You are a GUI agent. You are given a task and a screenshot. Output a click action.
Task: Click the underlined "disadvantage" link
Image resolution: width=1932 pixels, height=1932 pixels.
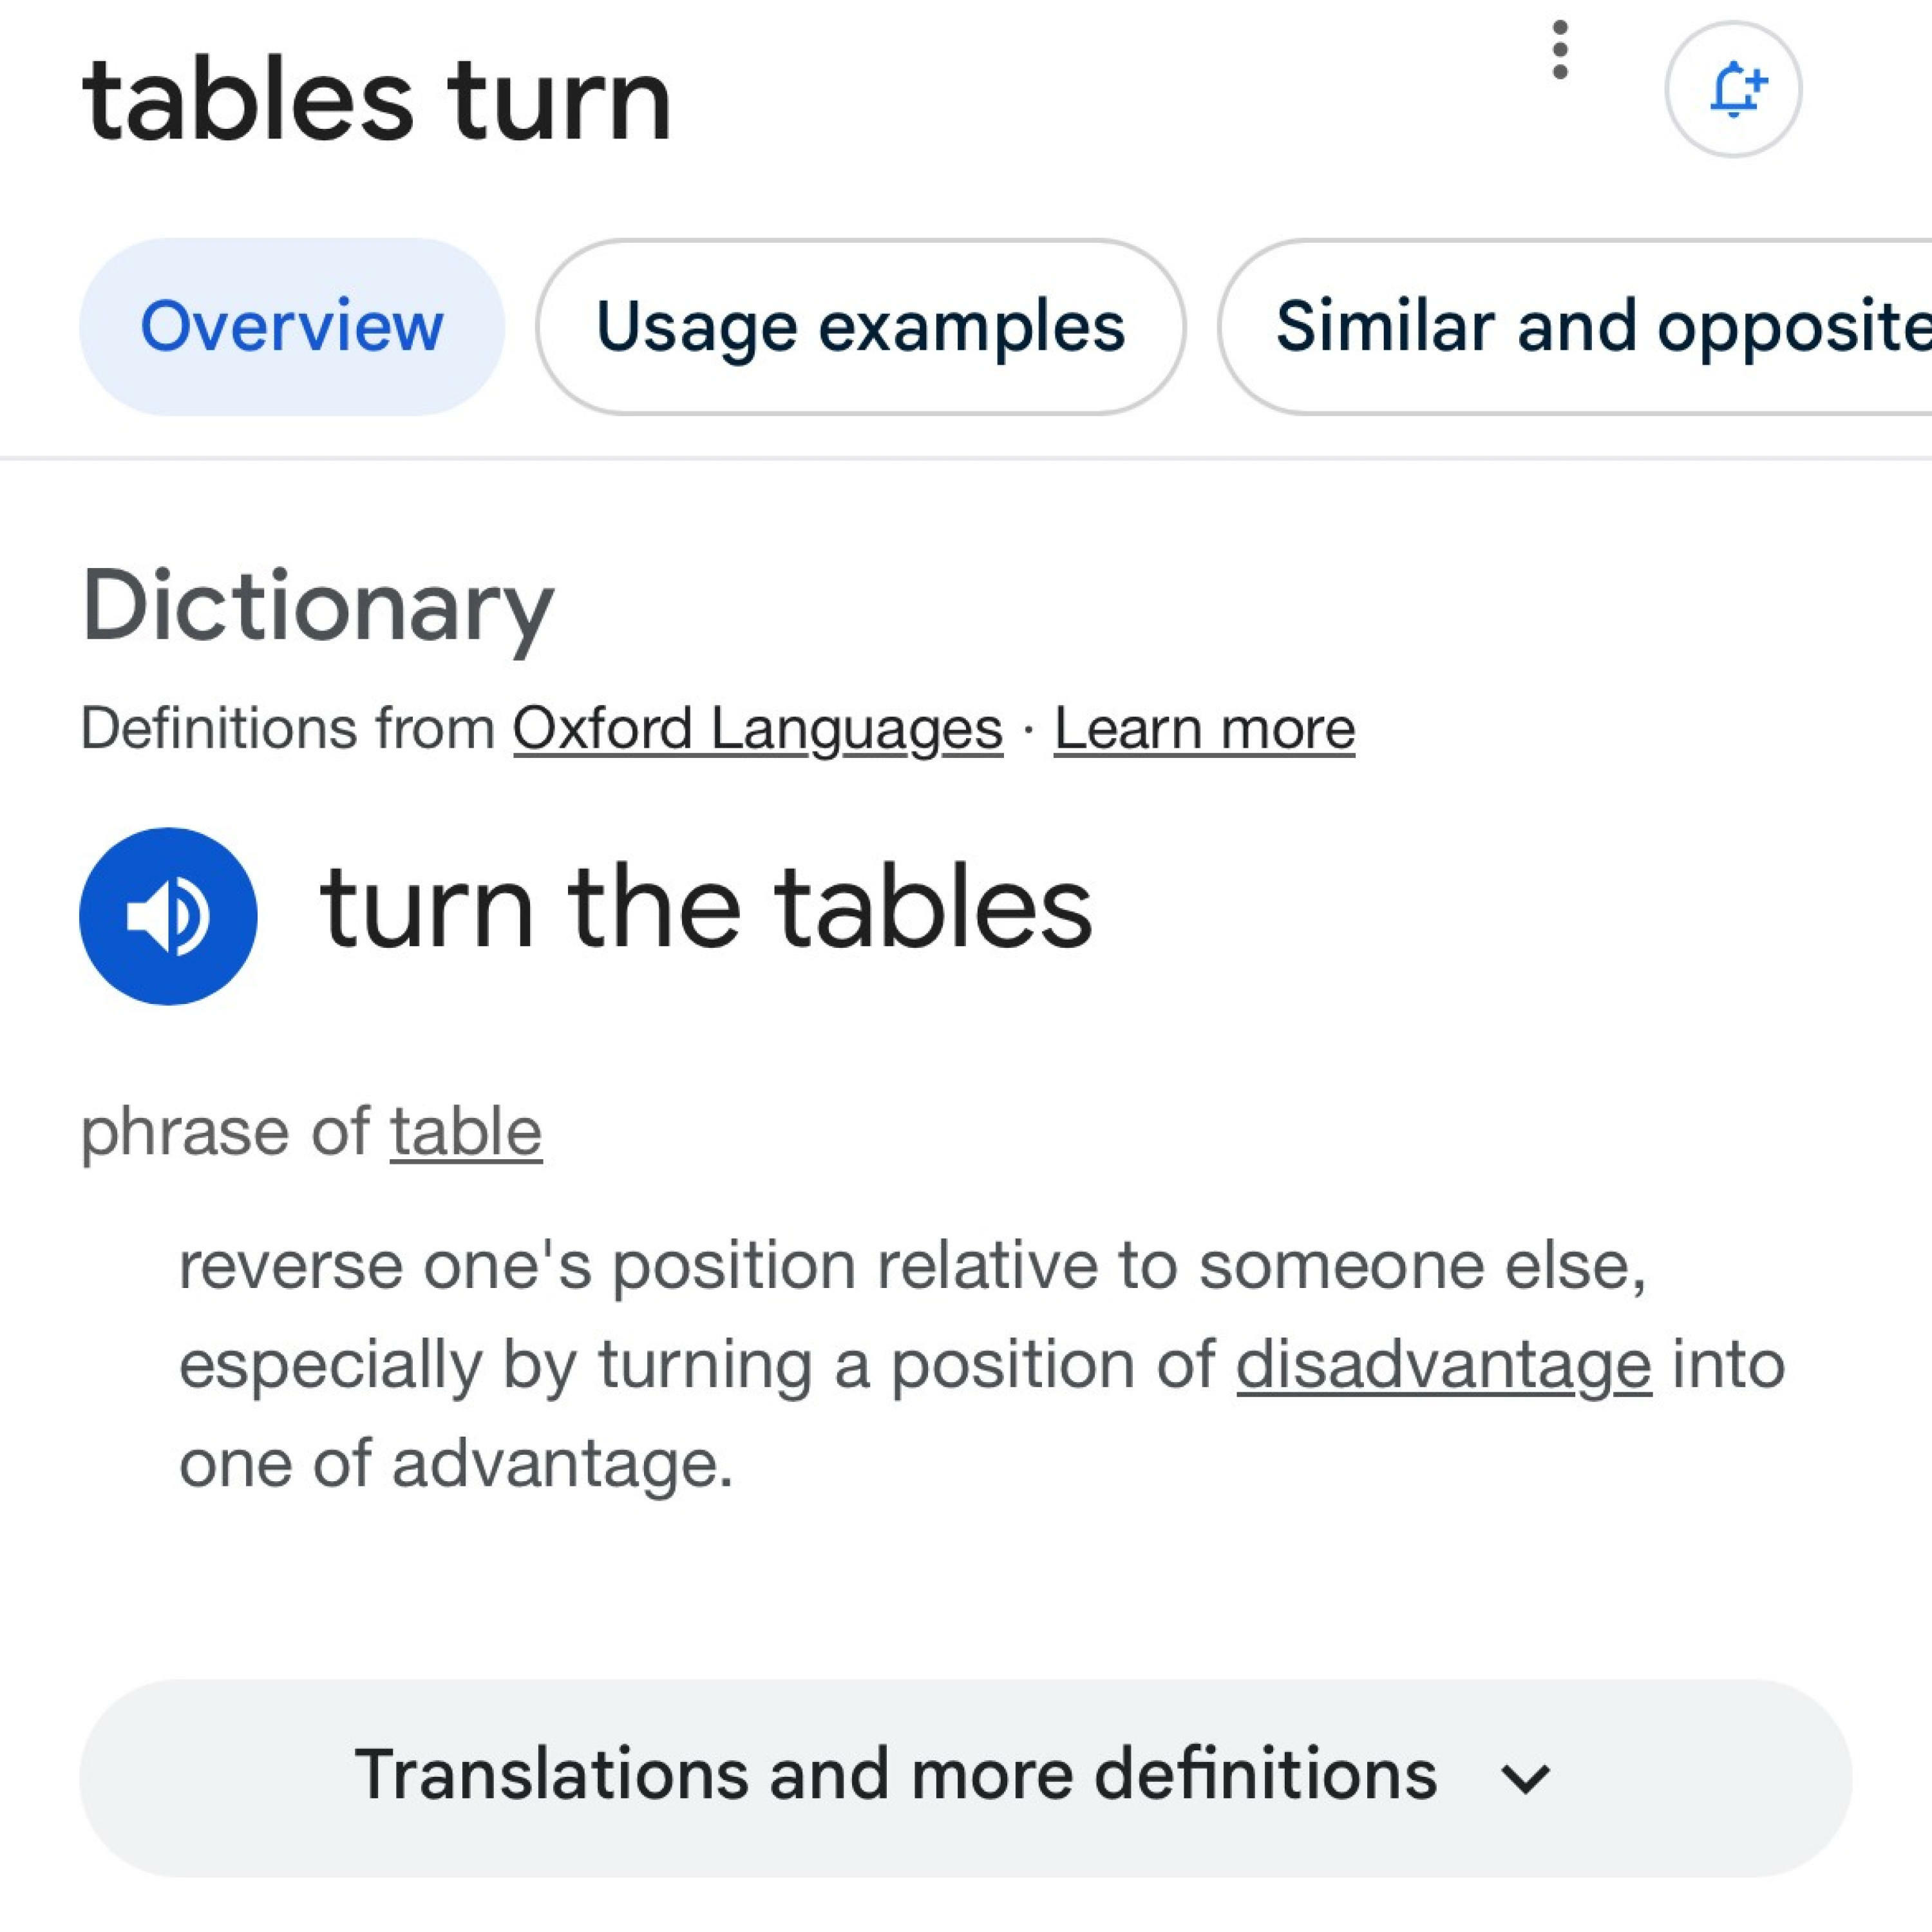click(x=1443, y=1364)
